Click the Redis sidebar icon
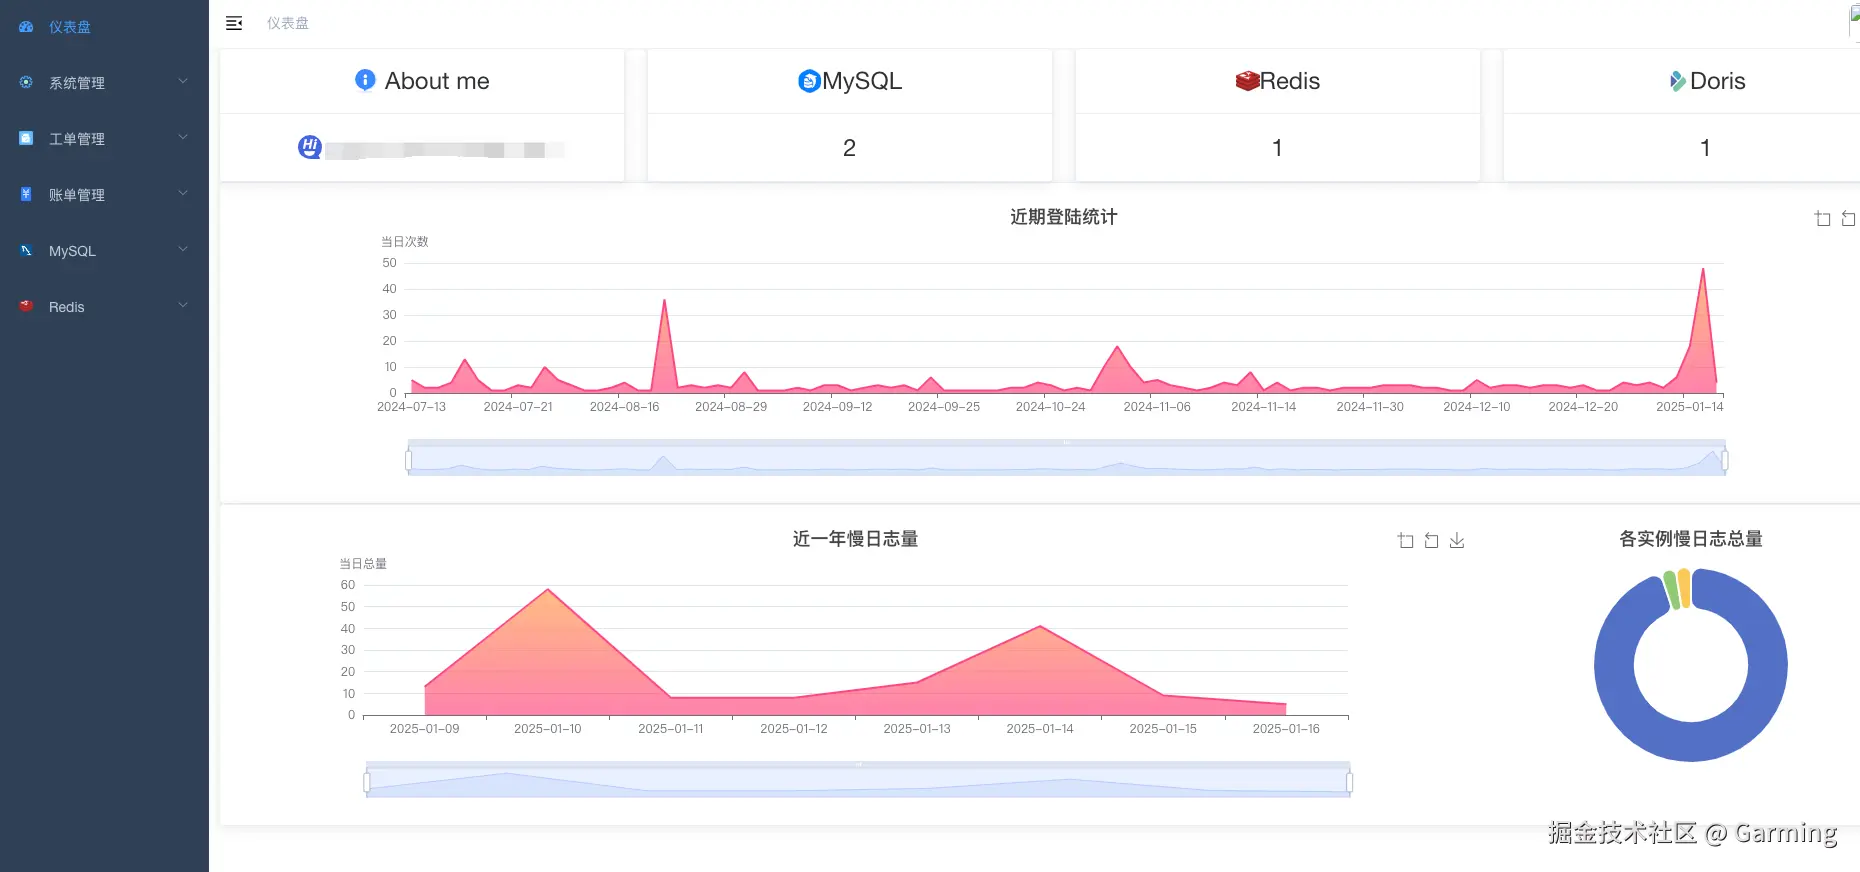 tap(26, 306)
